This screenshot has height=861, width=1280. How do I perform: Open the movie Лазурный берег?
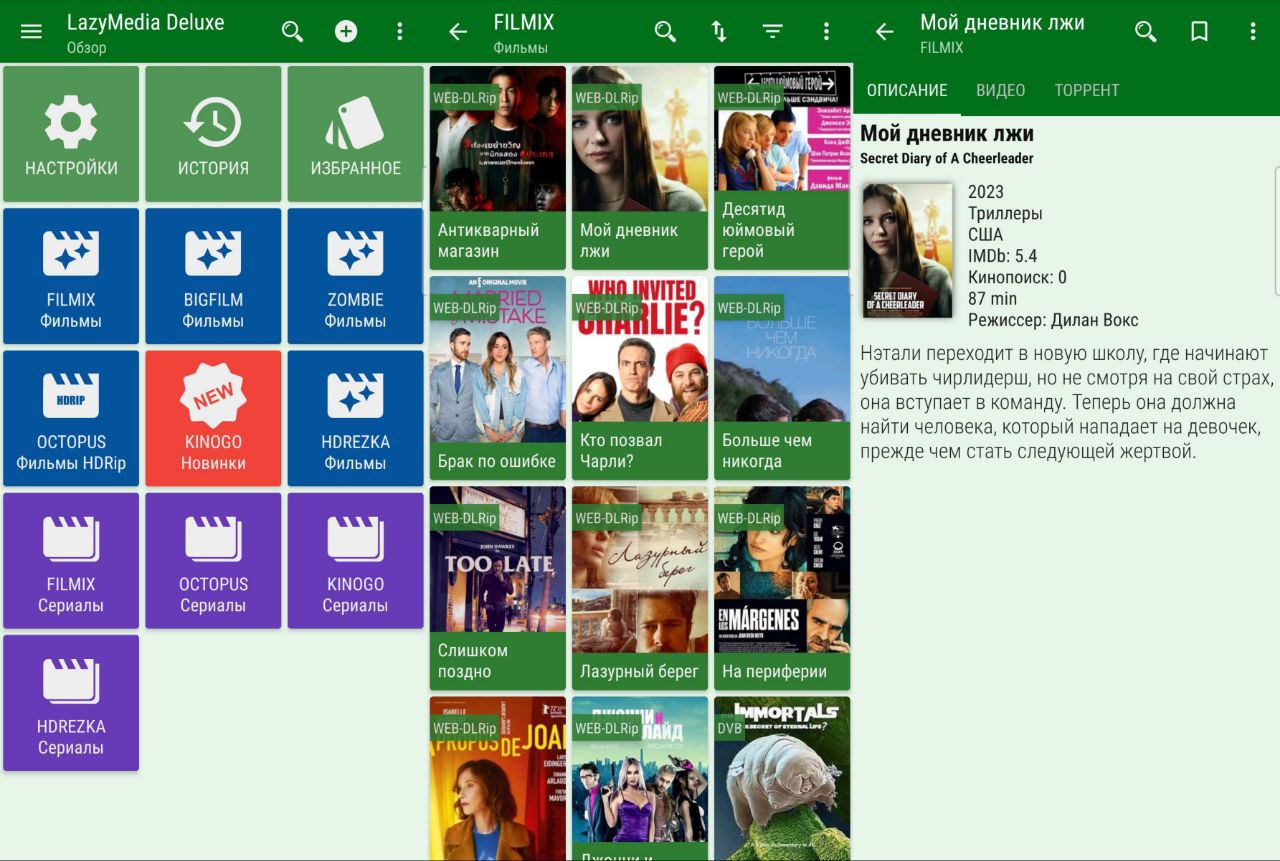point(640,588)
